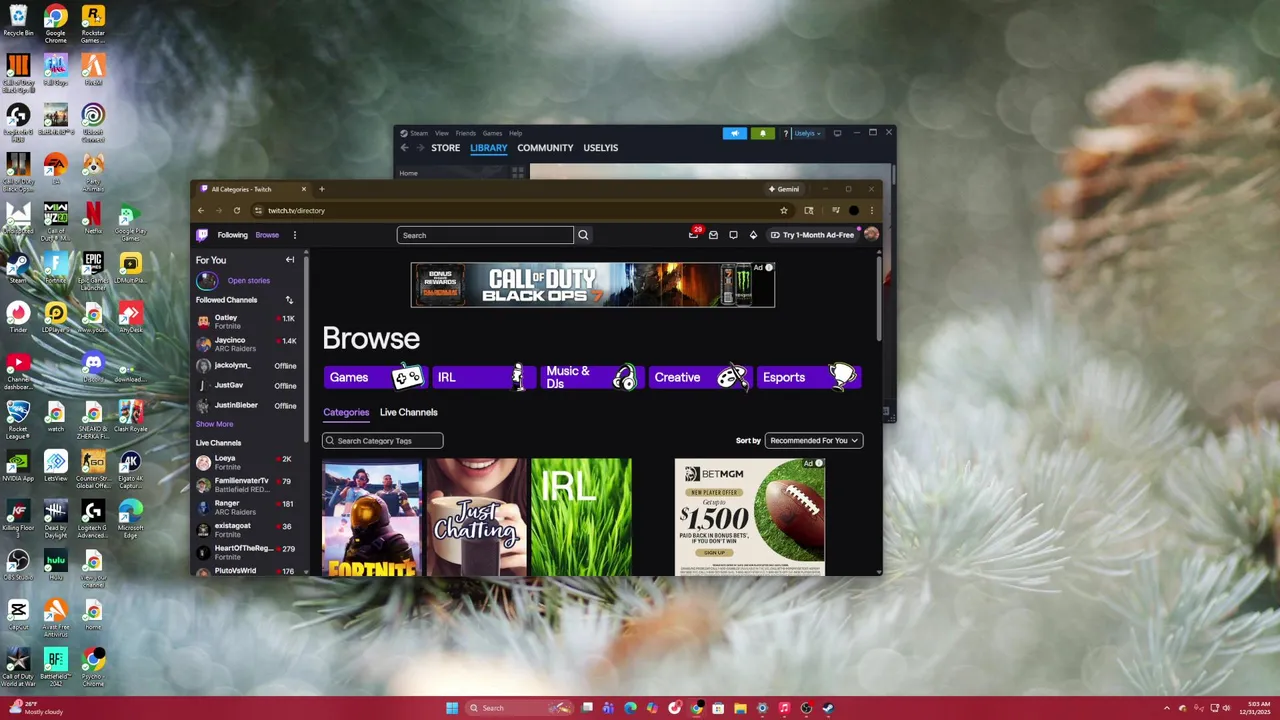
Task: Bookmark this page with the star icon
Action: pyautogui.click(x=784, y=210)
